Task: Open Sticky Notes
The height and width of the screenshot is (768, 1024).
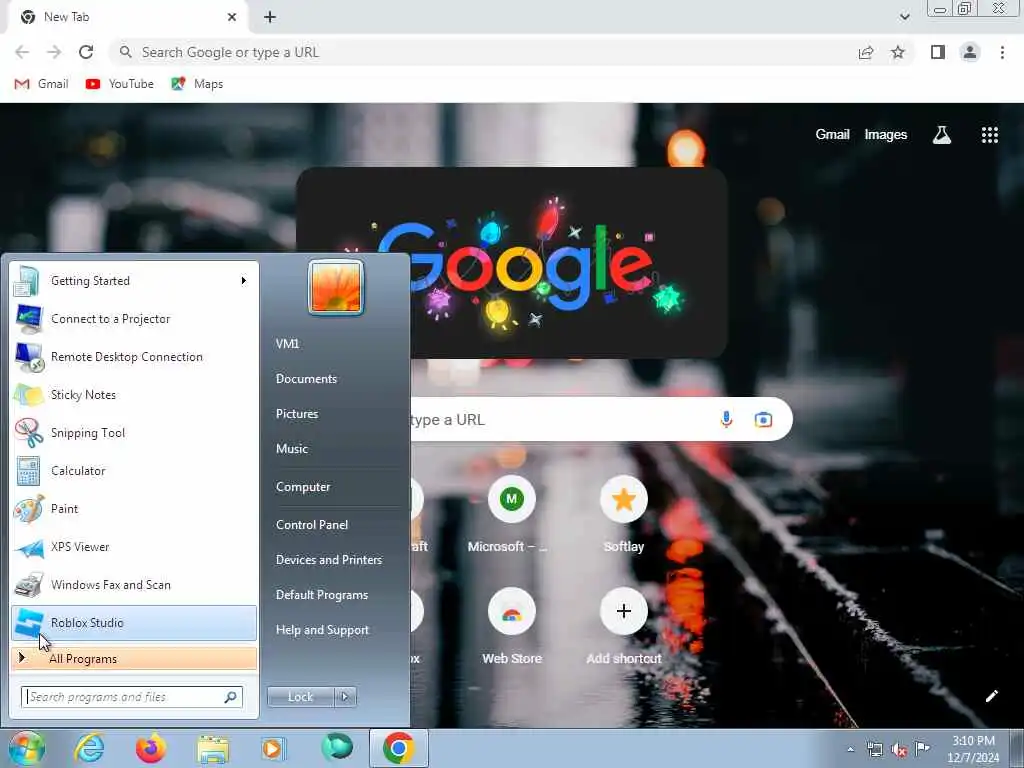Action: 134,394
